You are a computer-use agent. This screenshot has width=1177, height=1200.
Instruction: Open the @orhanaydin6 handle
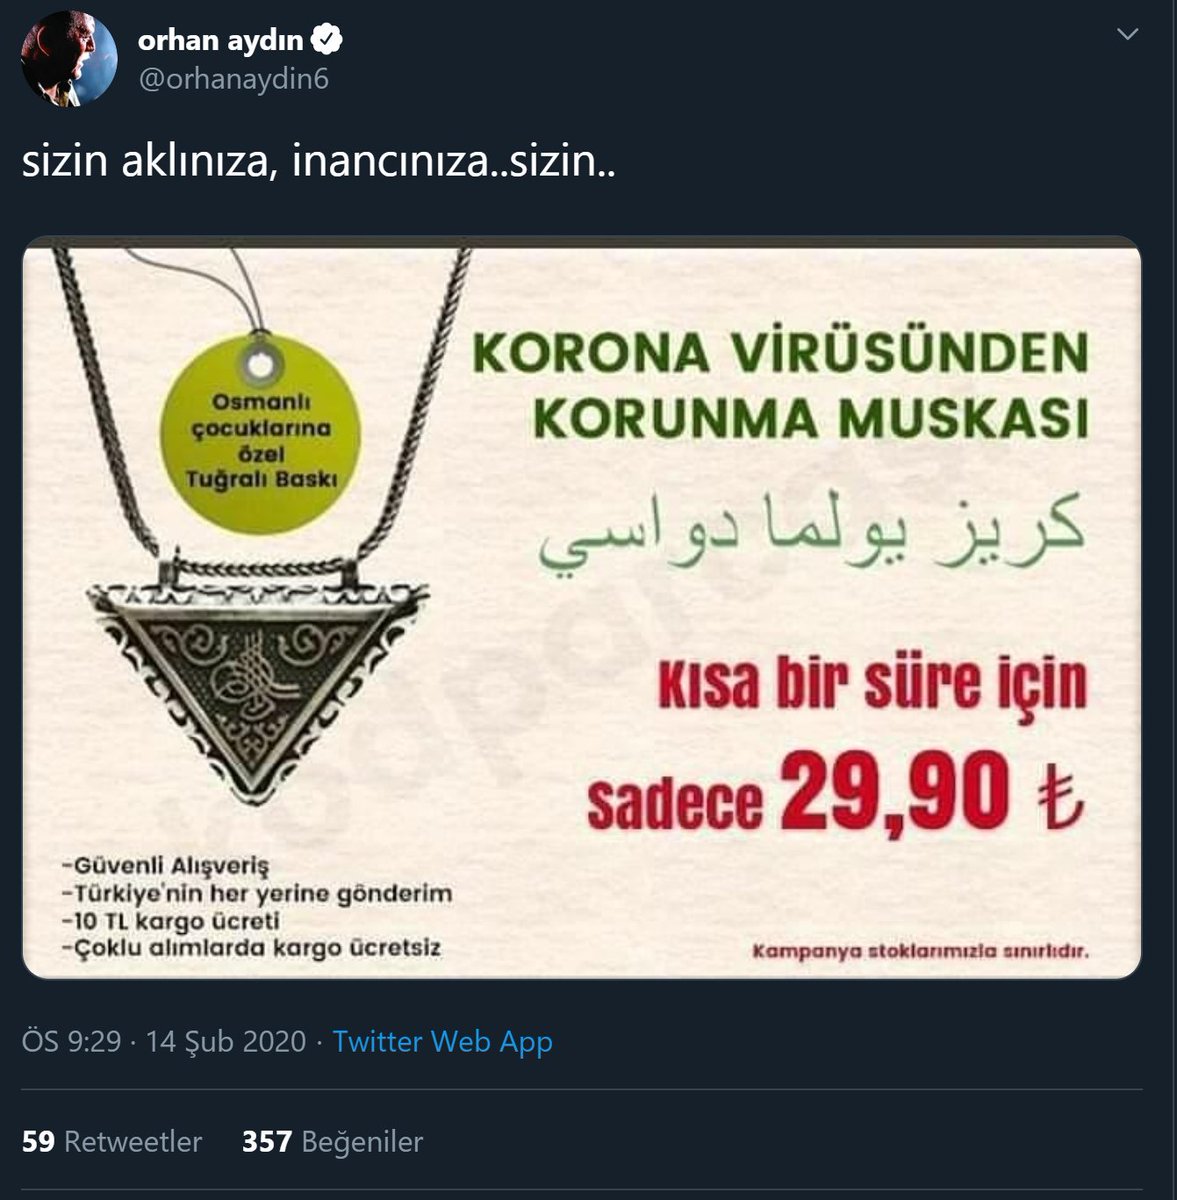click(233, 79)
